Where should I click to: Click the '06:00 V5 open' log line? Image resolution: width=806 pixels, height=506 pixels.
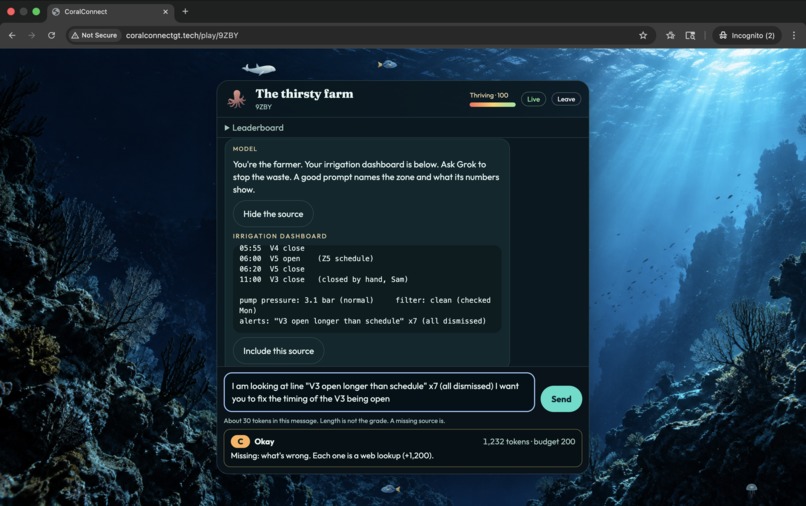tap(306, 259)
